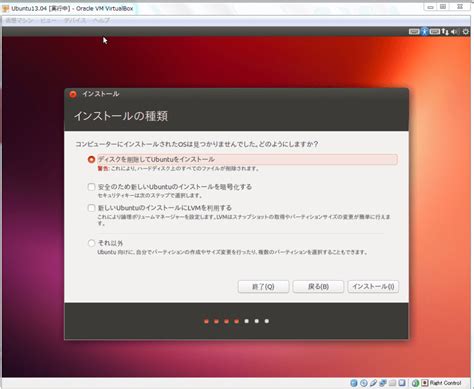This screenshot has width=474, height=389.
Task: Click the インストール(I) button
Action: (x=373, y=287)
